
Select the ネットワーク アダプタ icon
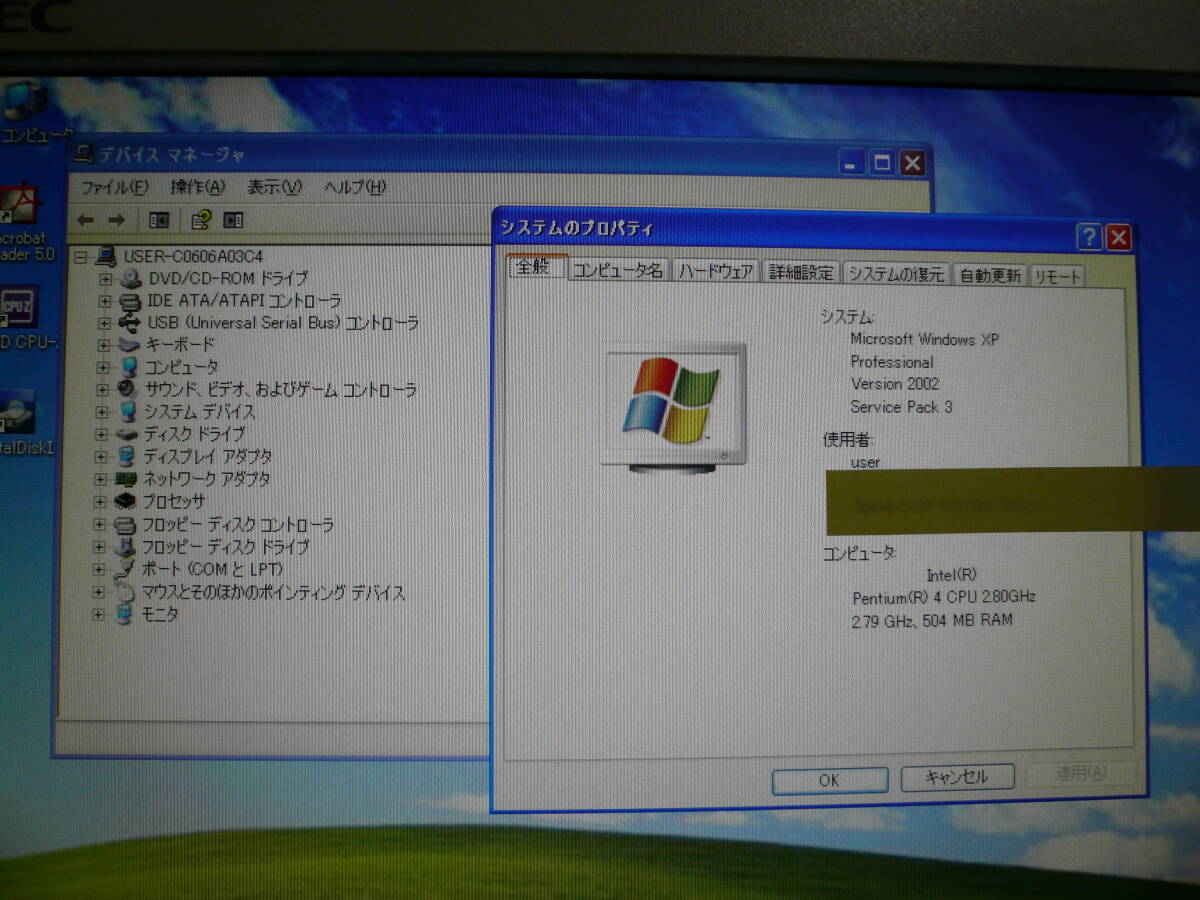point(126,479)
